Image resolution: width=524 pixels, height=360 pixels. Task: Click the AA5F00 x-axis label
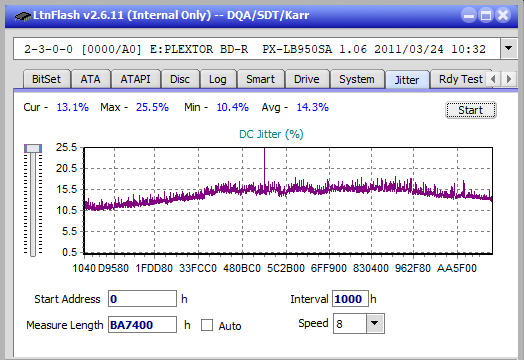point(457,268)
